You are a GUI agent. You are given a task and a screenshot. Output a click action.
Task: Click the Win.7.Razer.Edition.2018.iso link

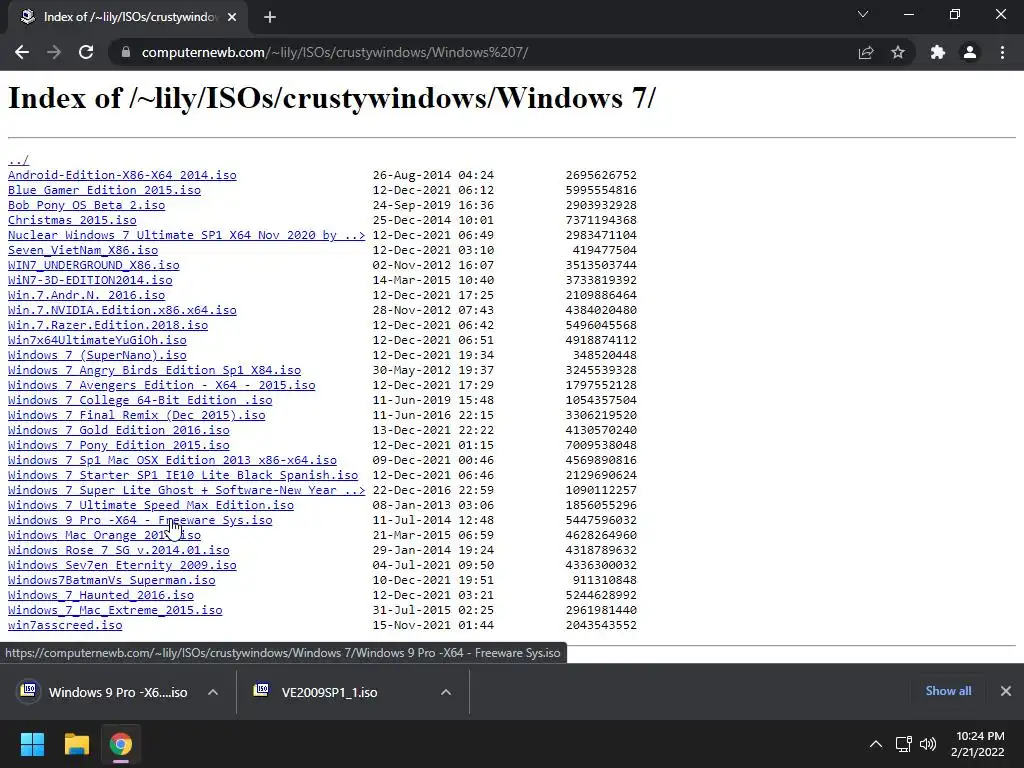pos(108,325)
